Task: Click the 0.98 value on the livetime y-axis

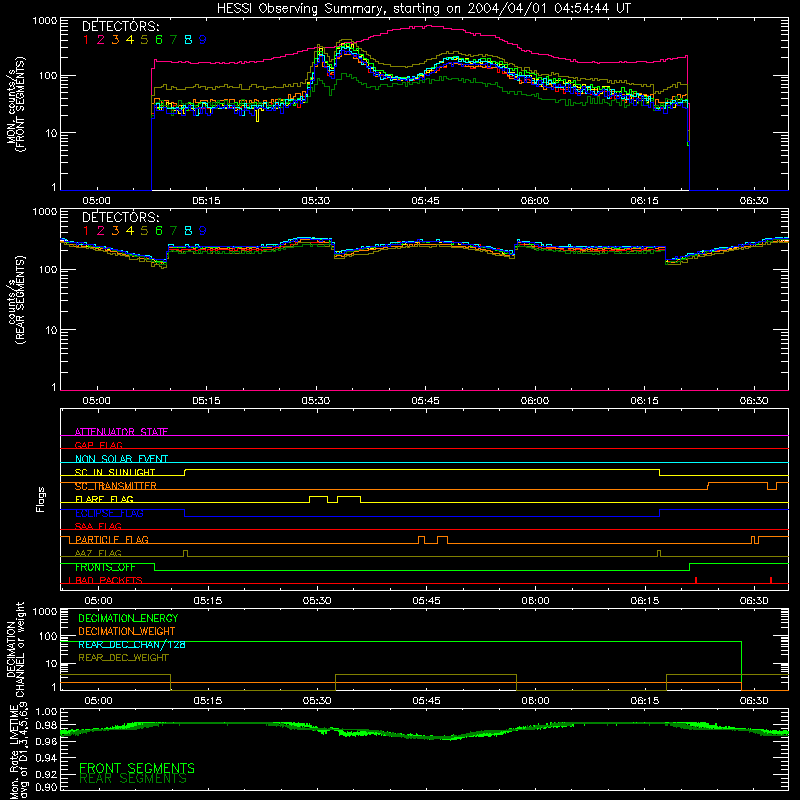Action: [x=46, y=726]
